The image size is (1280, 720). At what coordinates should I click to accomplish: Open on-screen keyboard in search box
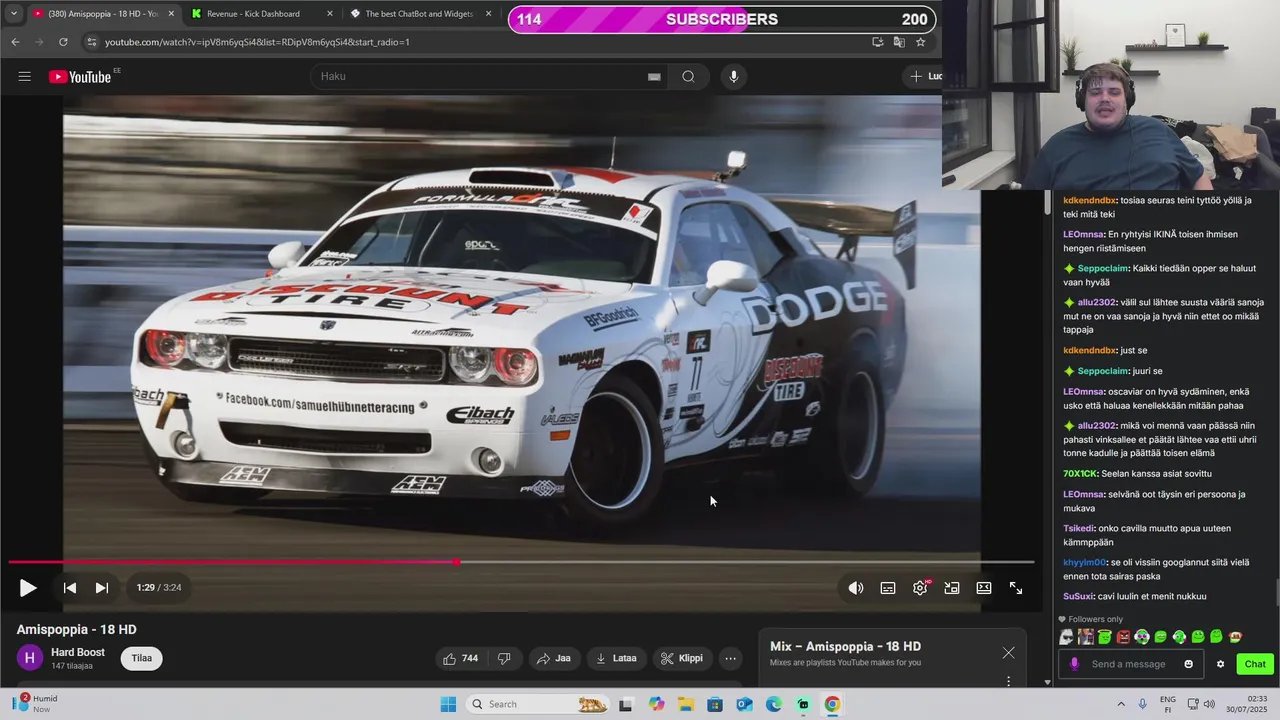pyautogui.click(x=654, y=77)
